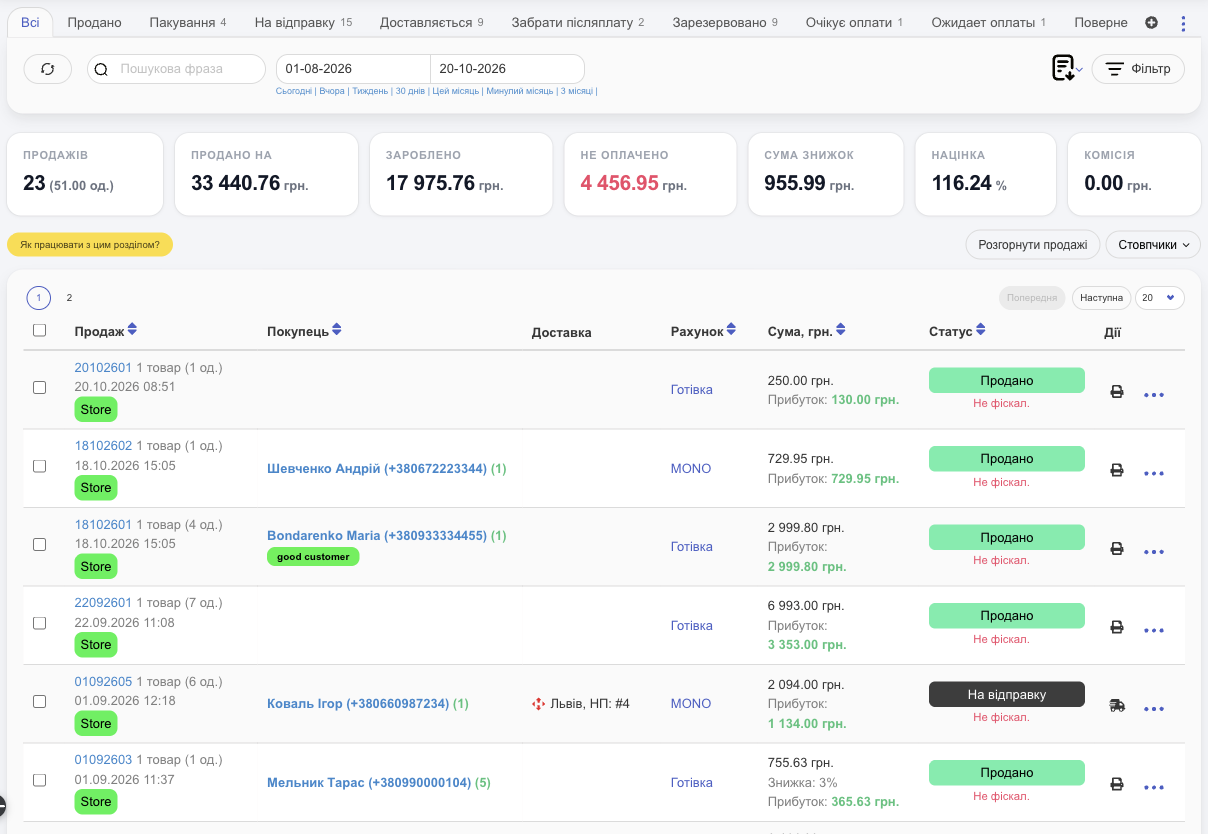Click the start date field 01-08-2026
This screenshot has height=834, width=1208.
[353, 69]
